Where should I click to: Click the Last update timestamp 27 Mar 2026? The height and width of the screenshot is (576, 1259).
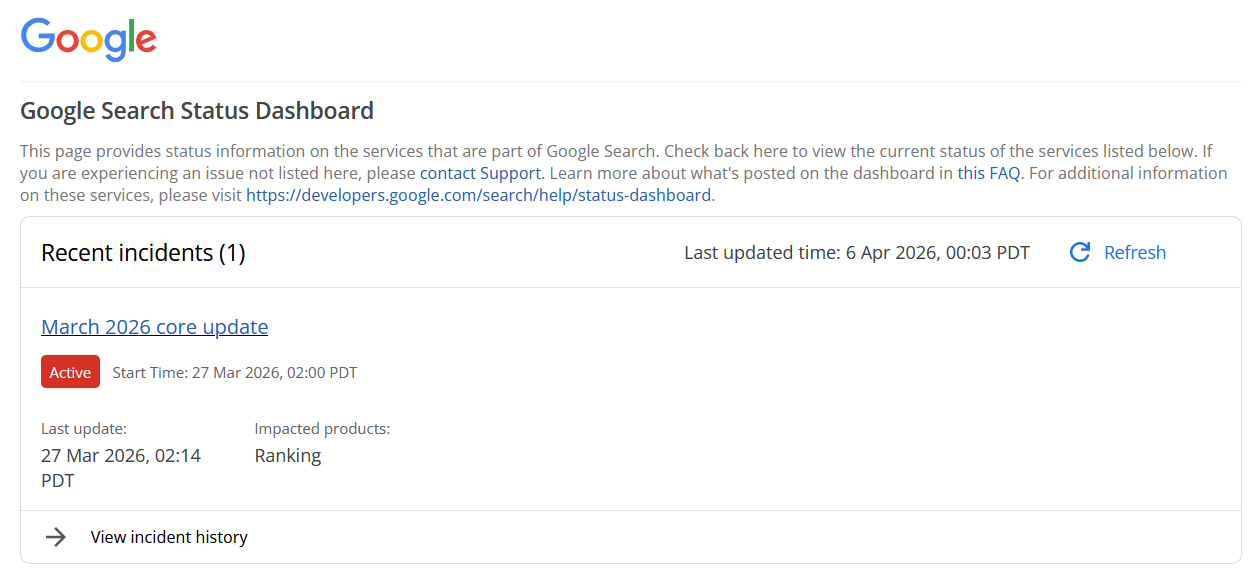pos(120,455)
